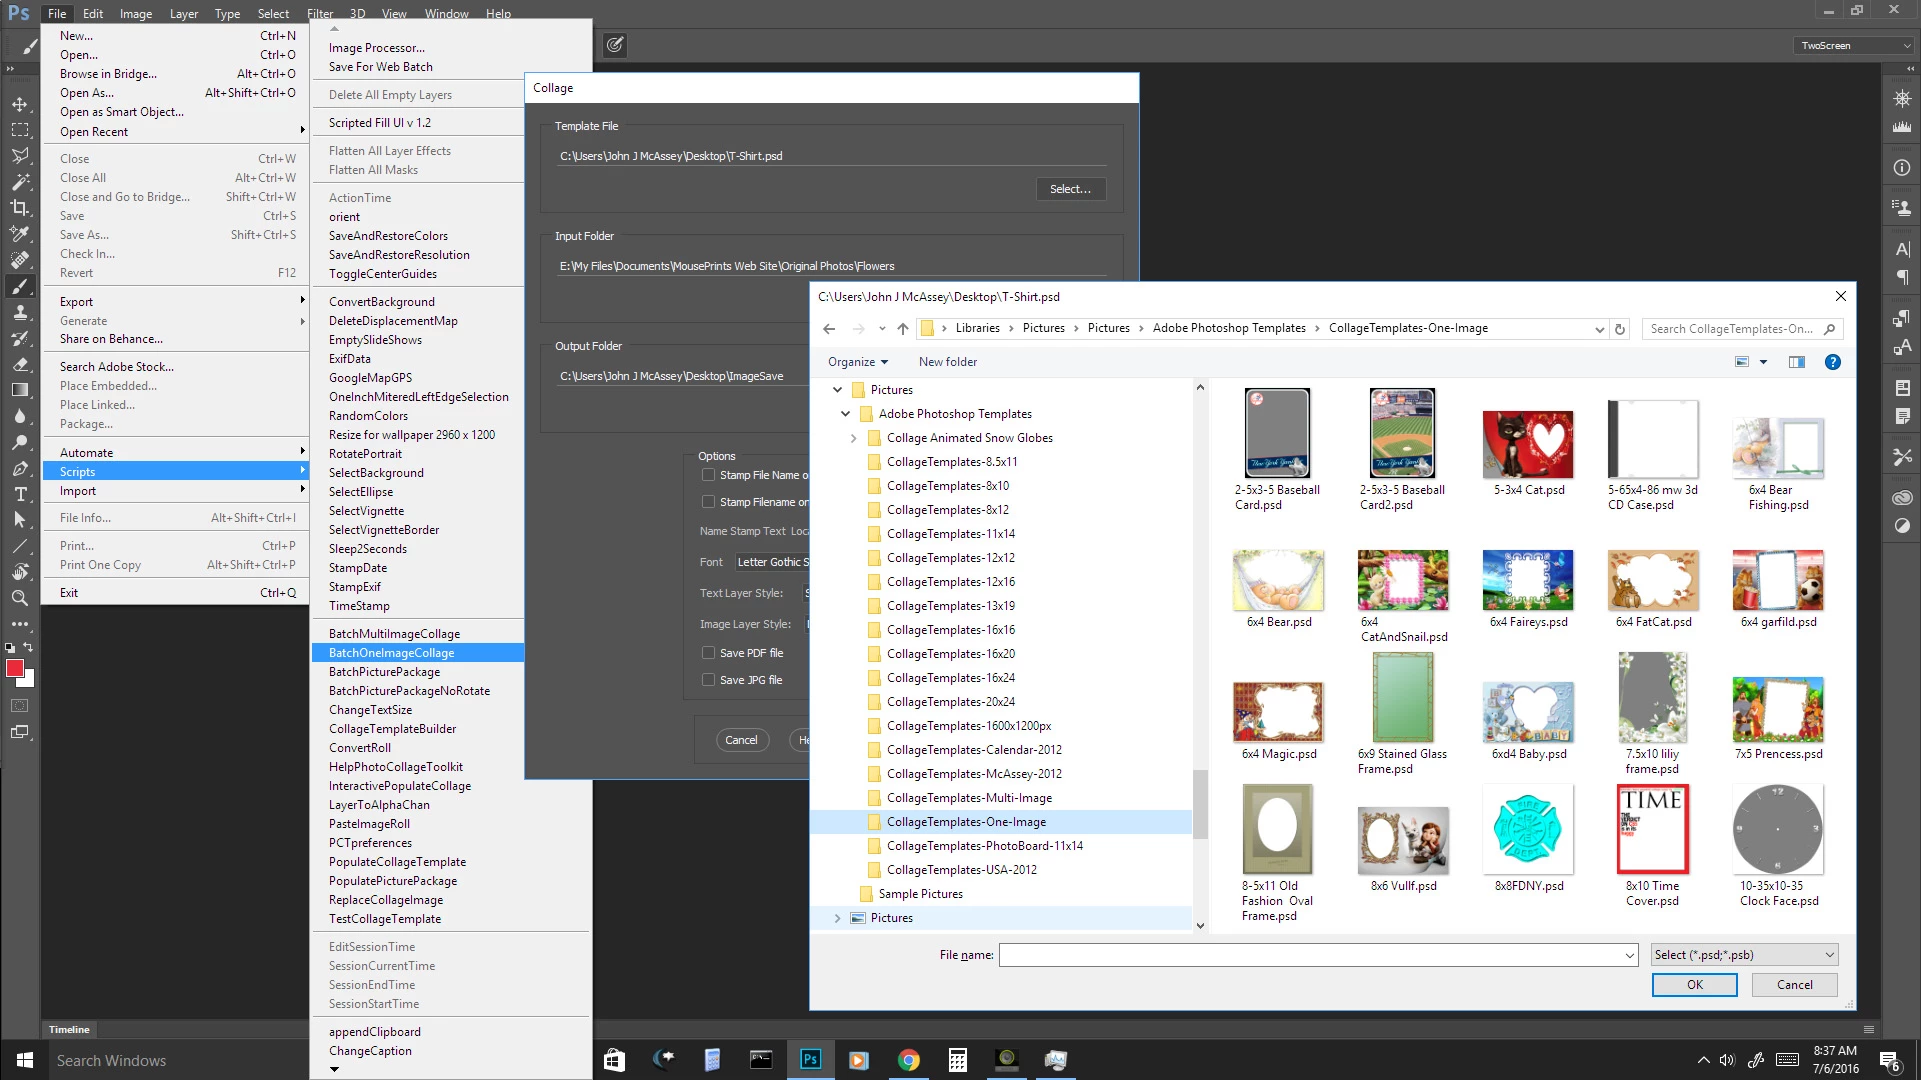
Task: Click OK in the file dialog
Action: point(1694,985)
